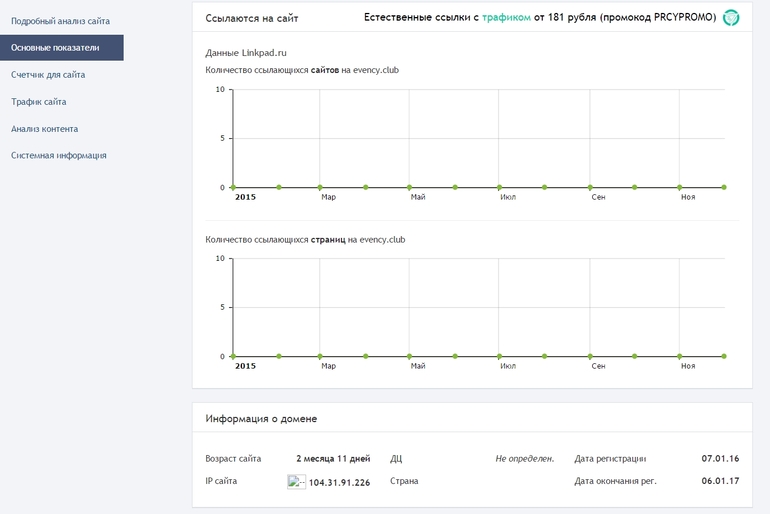
Task: Click the broken flag image next to the IP address
Action: pyautogui.click(x=296, y=481)
